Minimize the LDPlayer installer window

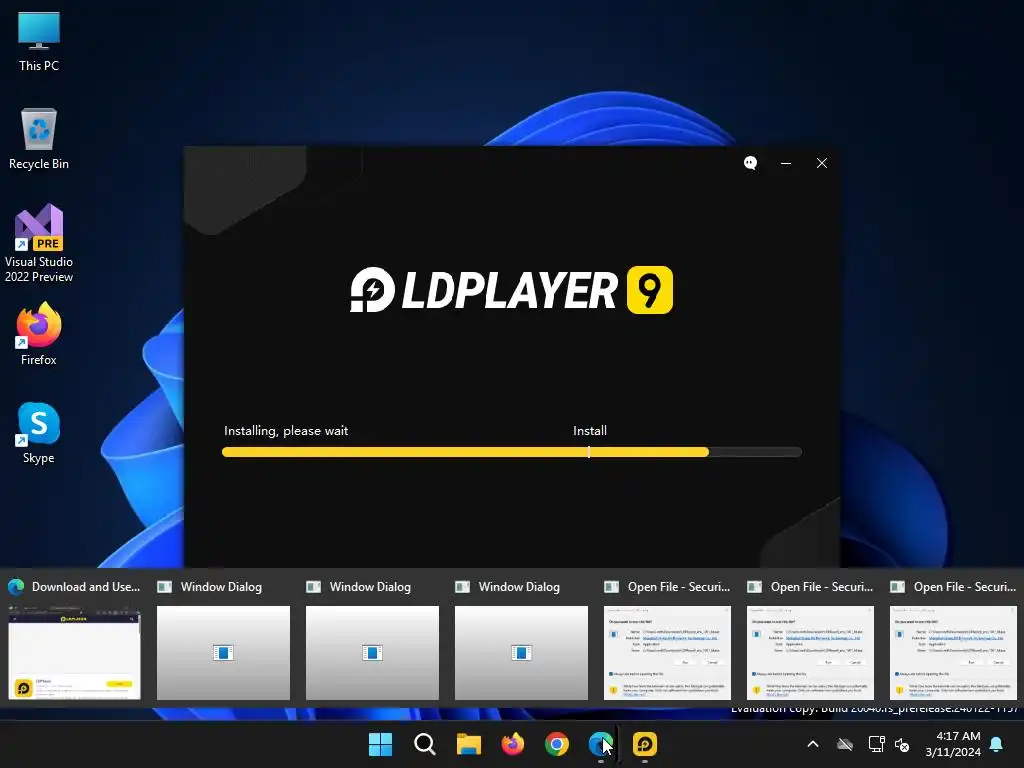click(x=786, y=163)
